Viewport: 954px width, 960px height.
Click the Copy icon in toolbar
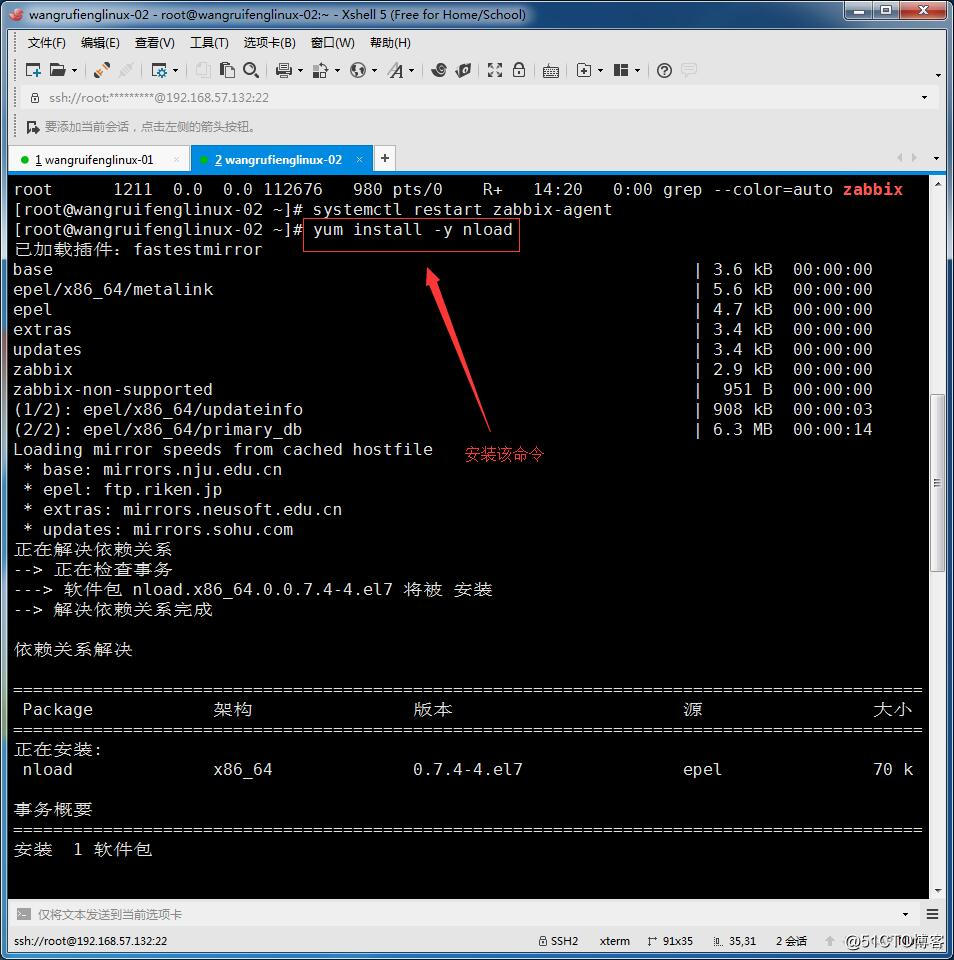click(x=203, y=70)
